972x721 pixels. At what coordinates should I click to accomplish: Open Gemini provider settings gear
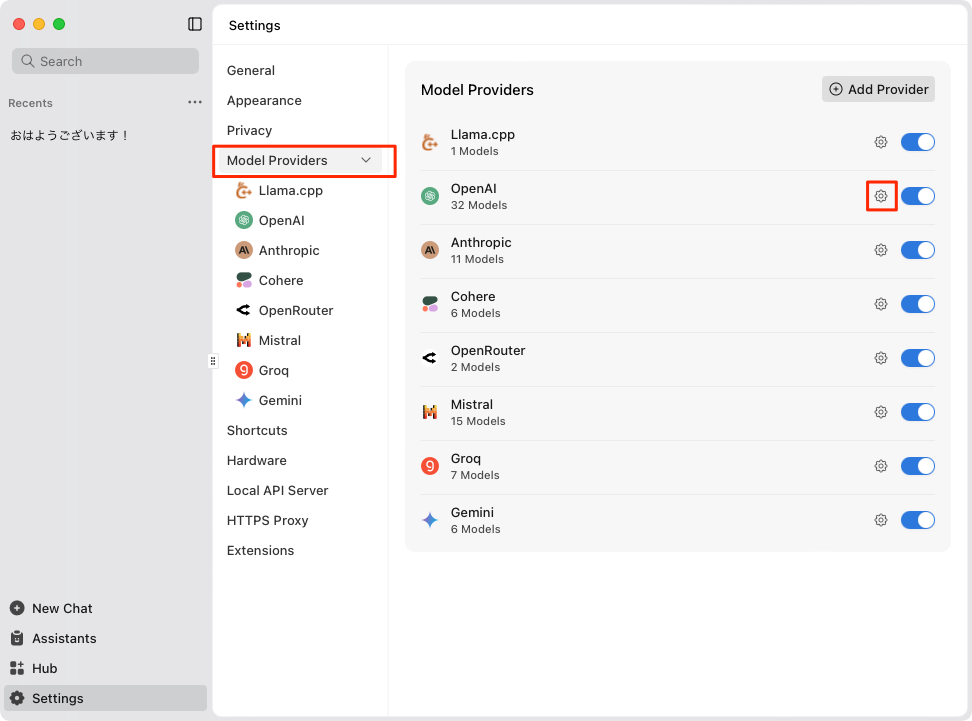point(880,520)
